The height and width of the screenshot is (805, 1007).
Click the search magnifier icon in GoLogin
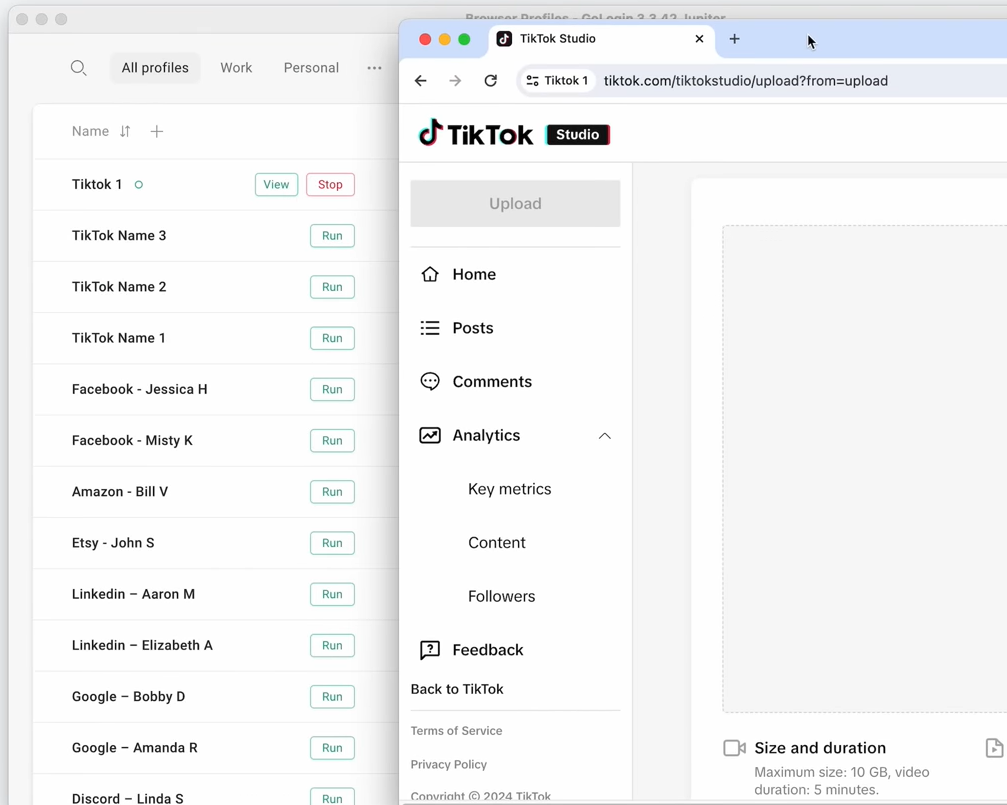(78, 67)
